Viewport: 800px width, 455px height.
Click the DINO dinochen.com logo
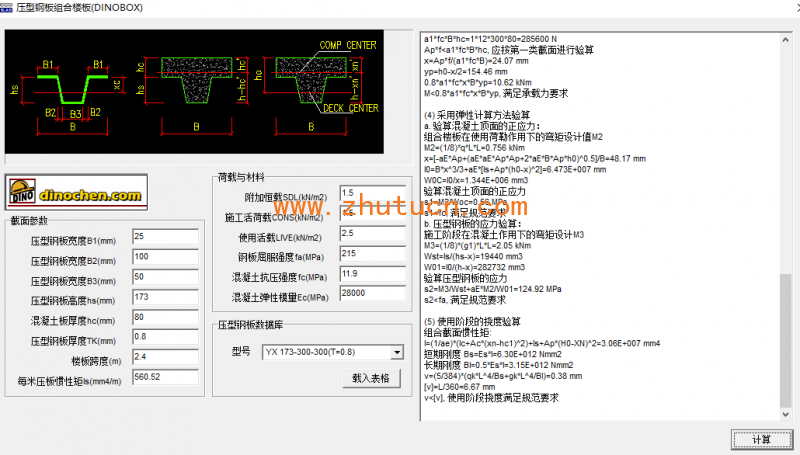[75, 191]
